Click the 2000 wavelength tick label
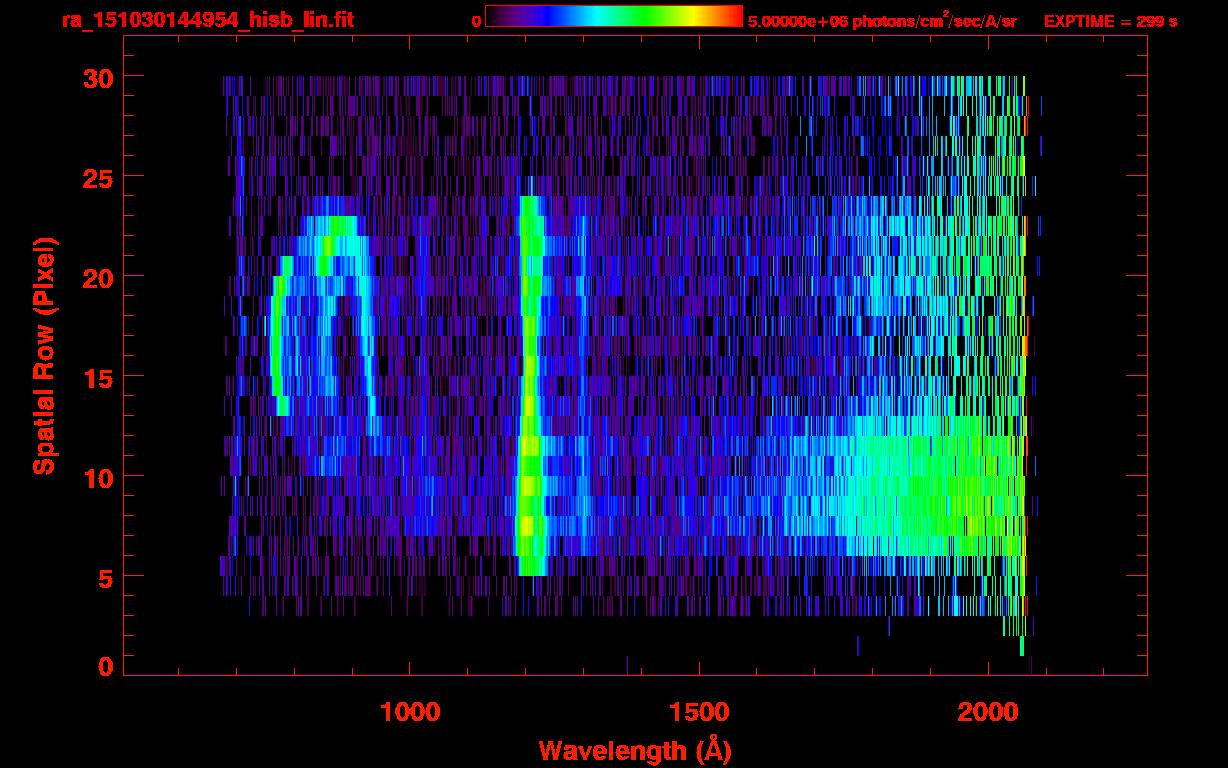1228x768 pixels. click(x=989, y=712)
